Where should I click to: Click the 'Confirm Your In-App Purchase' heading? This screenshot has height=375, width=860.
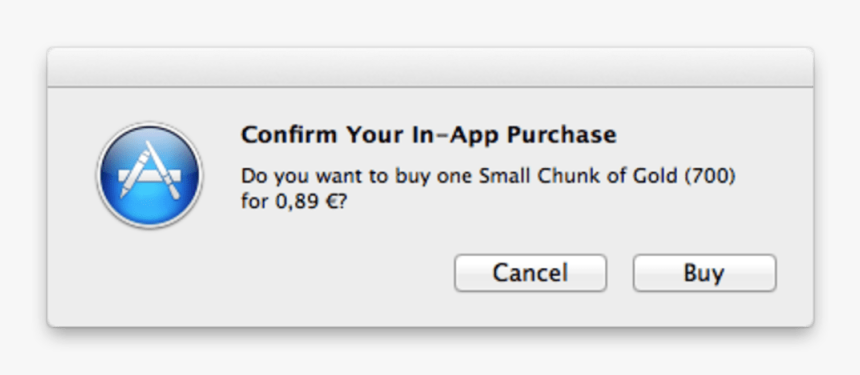(429, 135)
